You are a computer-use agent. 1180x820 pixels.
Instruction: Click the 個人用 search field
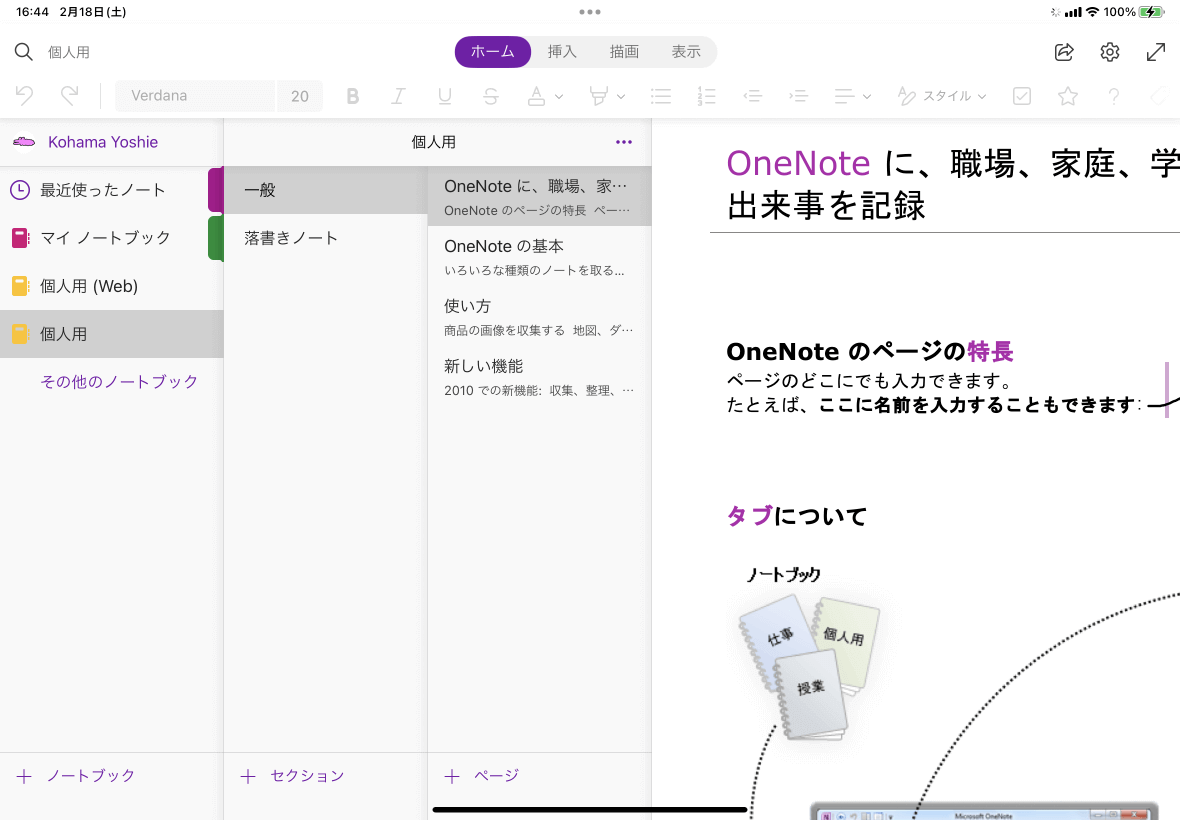coord(69,52)
